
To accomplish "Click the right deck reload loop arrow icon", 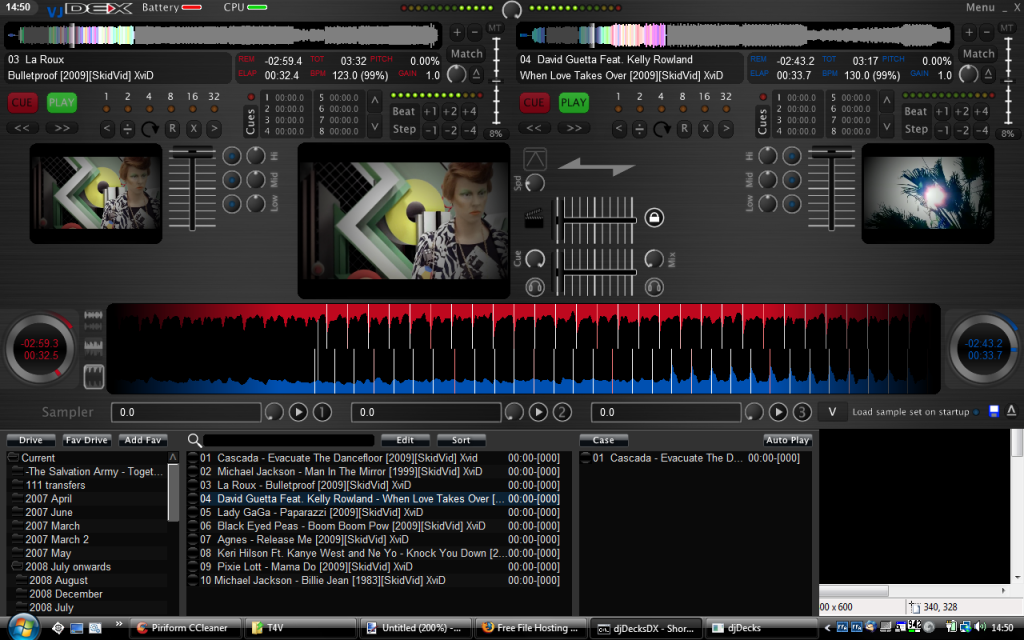I will [x=662, y=129].
